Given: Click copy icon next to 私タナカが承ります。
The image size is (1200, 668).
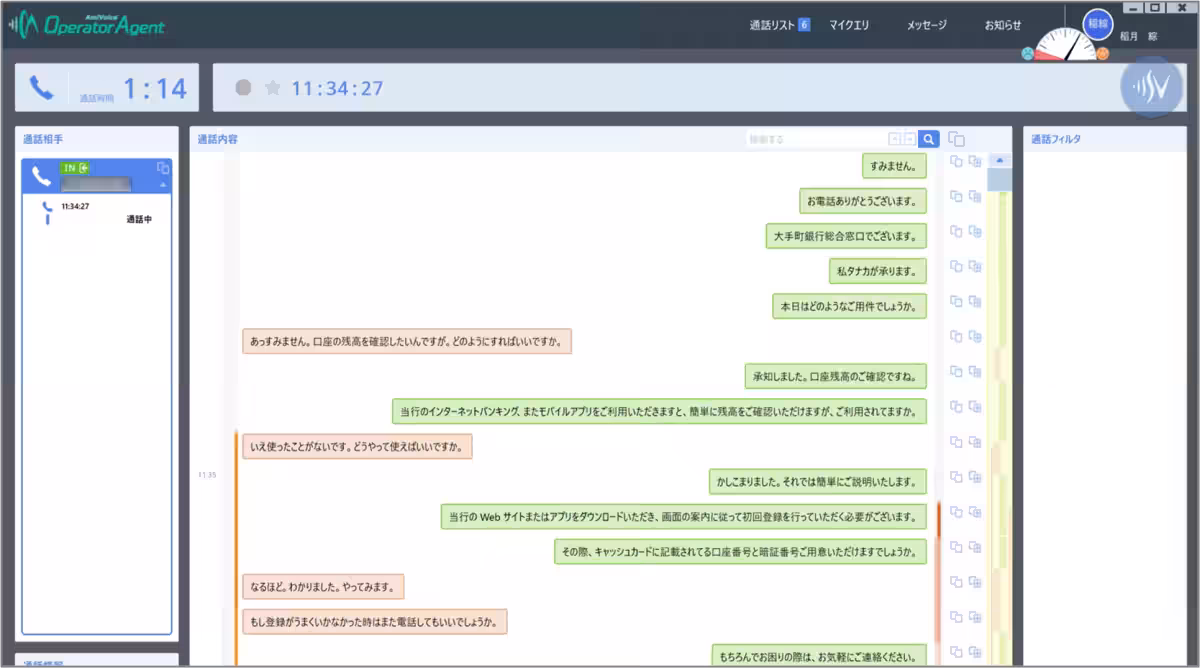Looking at the screenshot, I should (x=955, y=267).
